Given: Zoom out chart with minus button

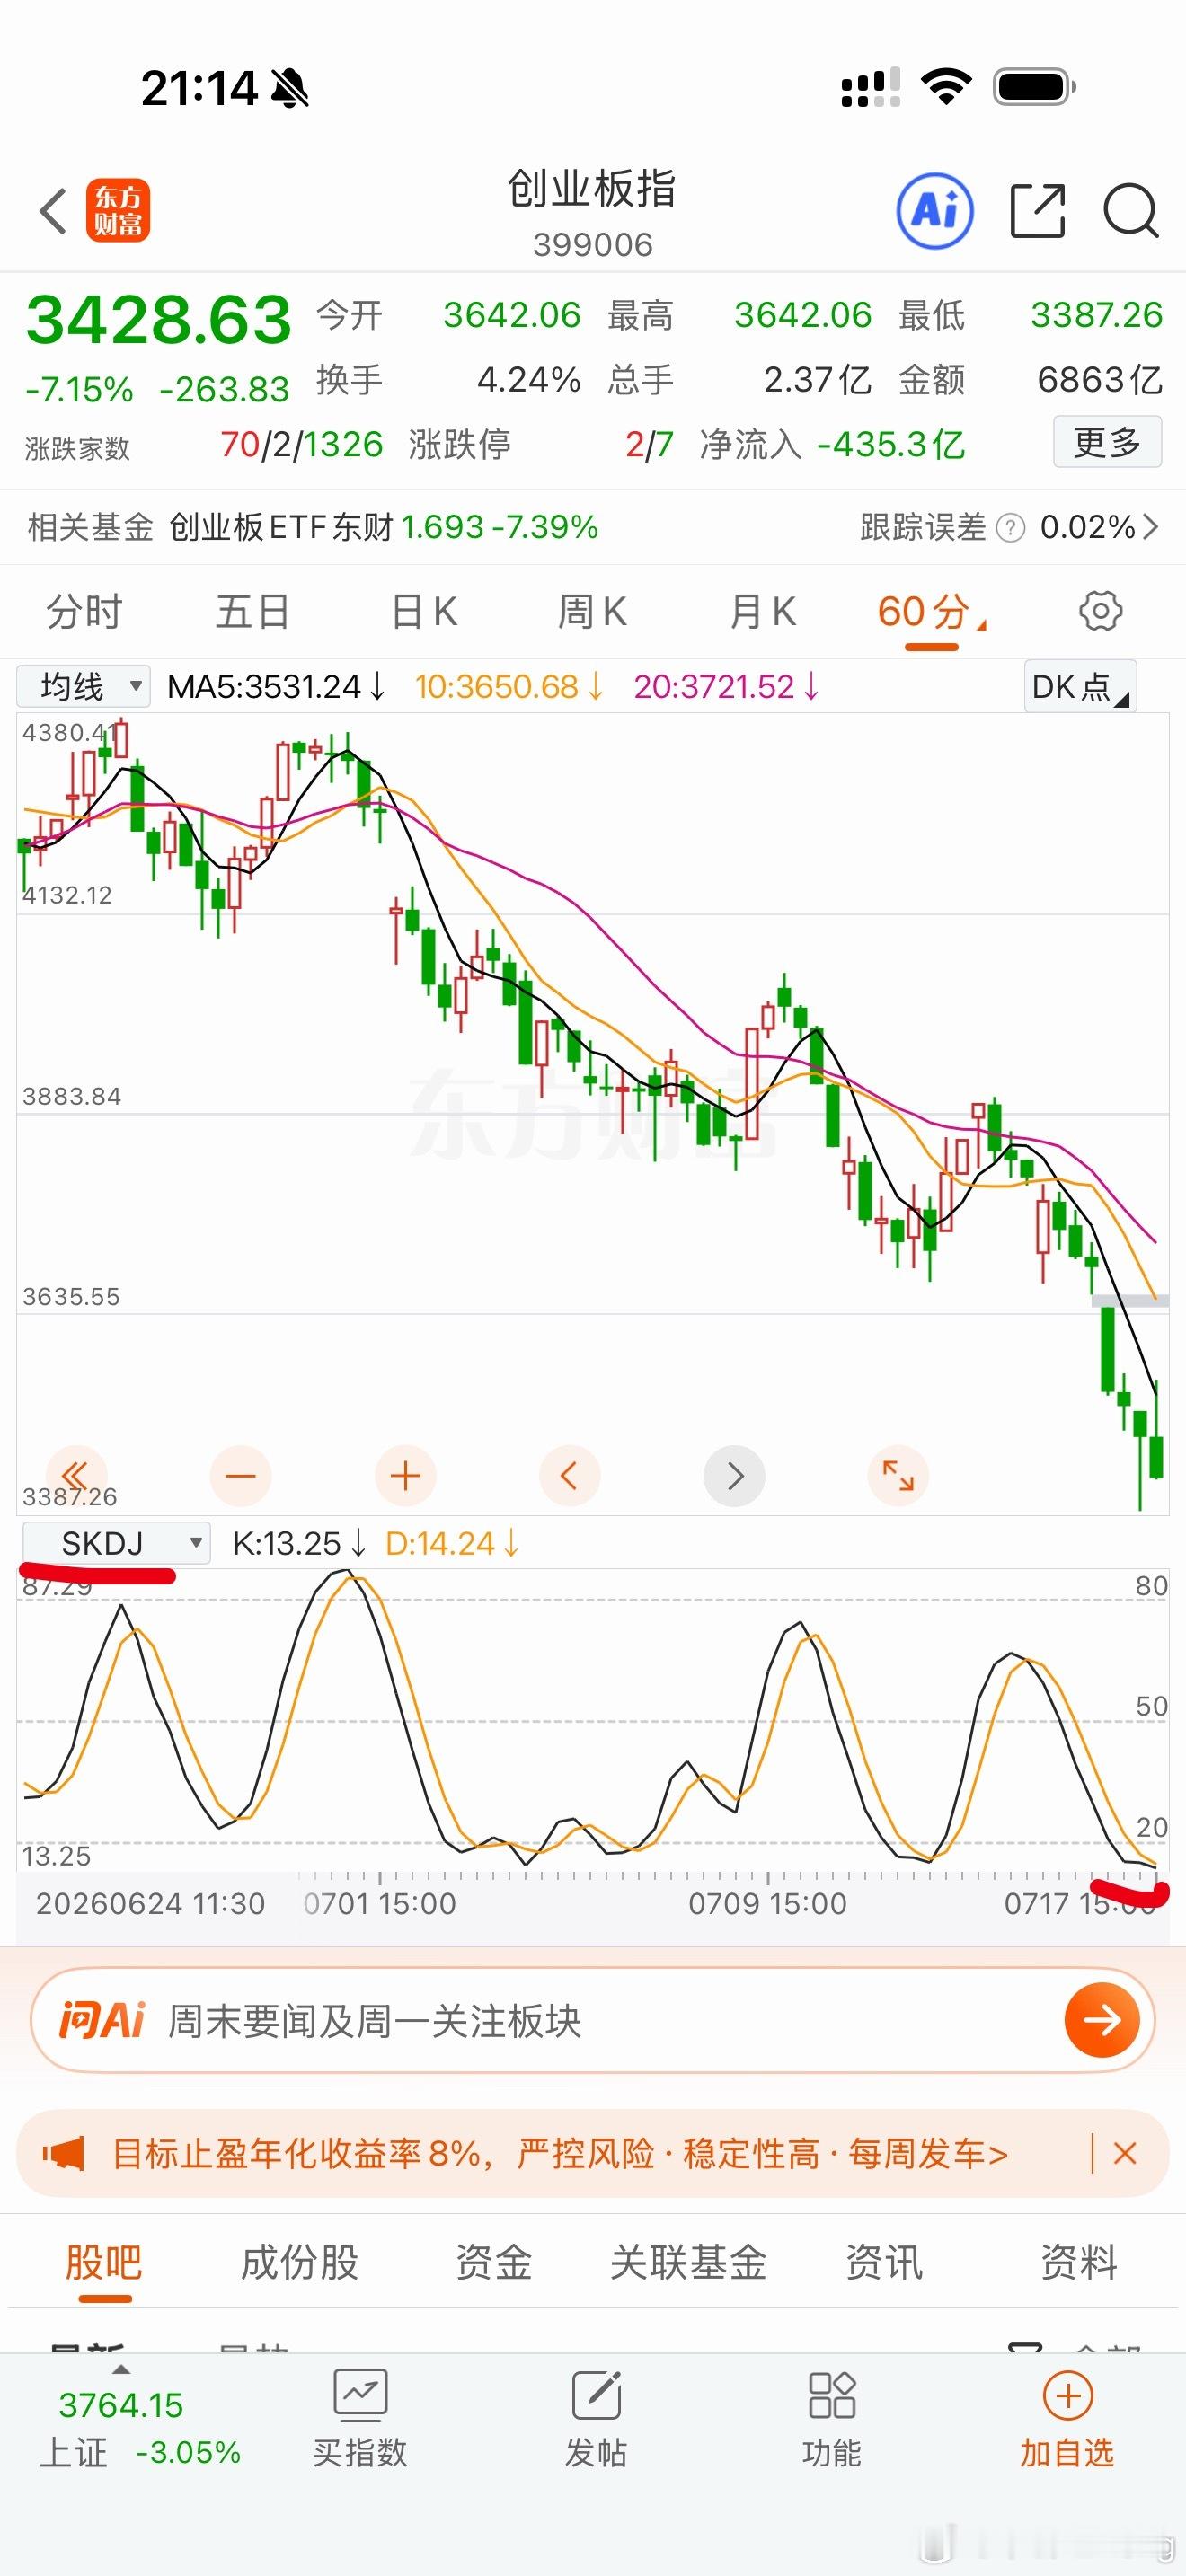Looking at the screenshot, I should pos(240,1475).
